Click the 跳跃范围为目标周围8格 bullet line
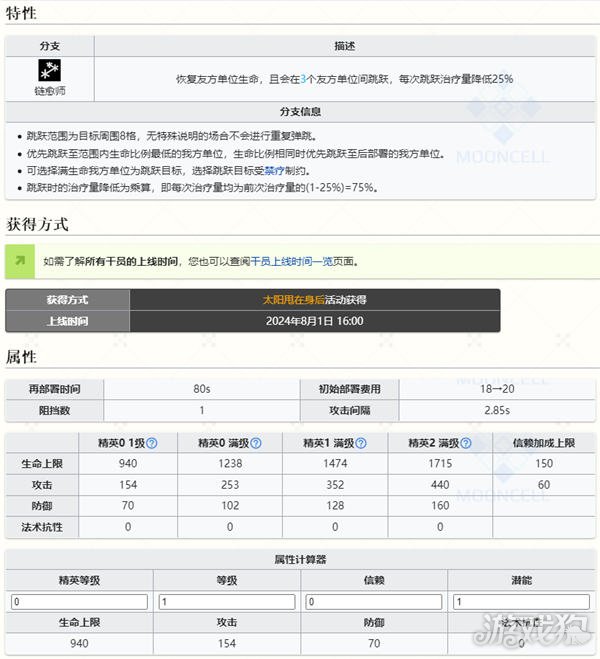The image size is (600, 659). 172,136
